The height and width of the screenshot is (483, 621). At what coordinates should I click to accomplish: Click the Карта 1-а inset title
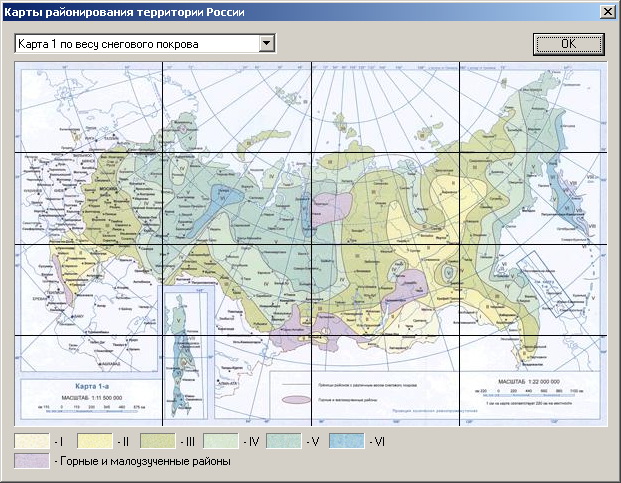point(92,386)
